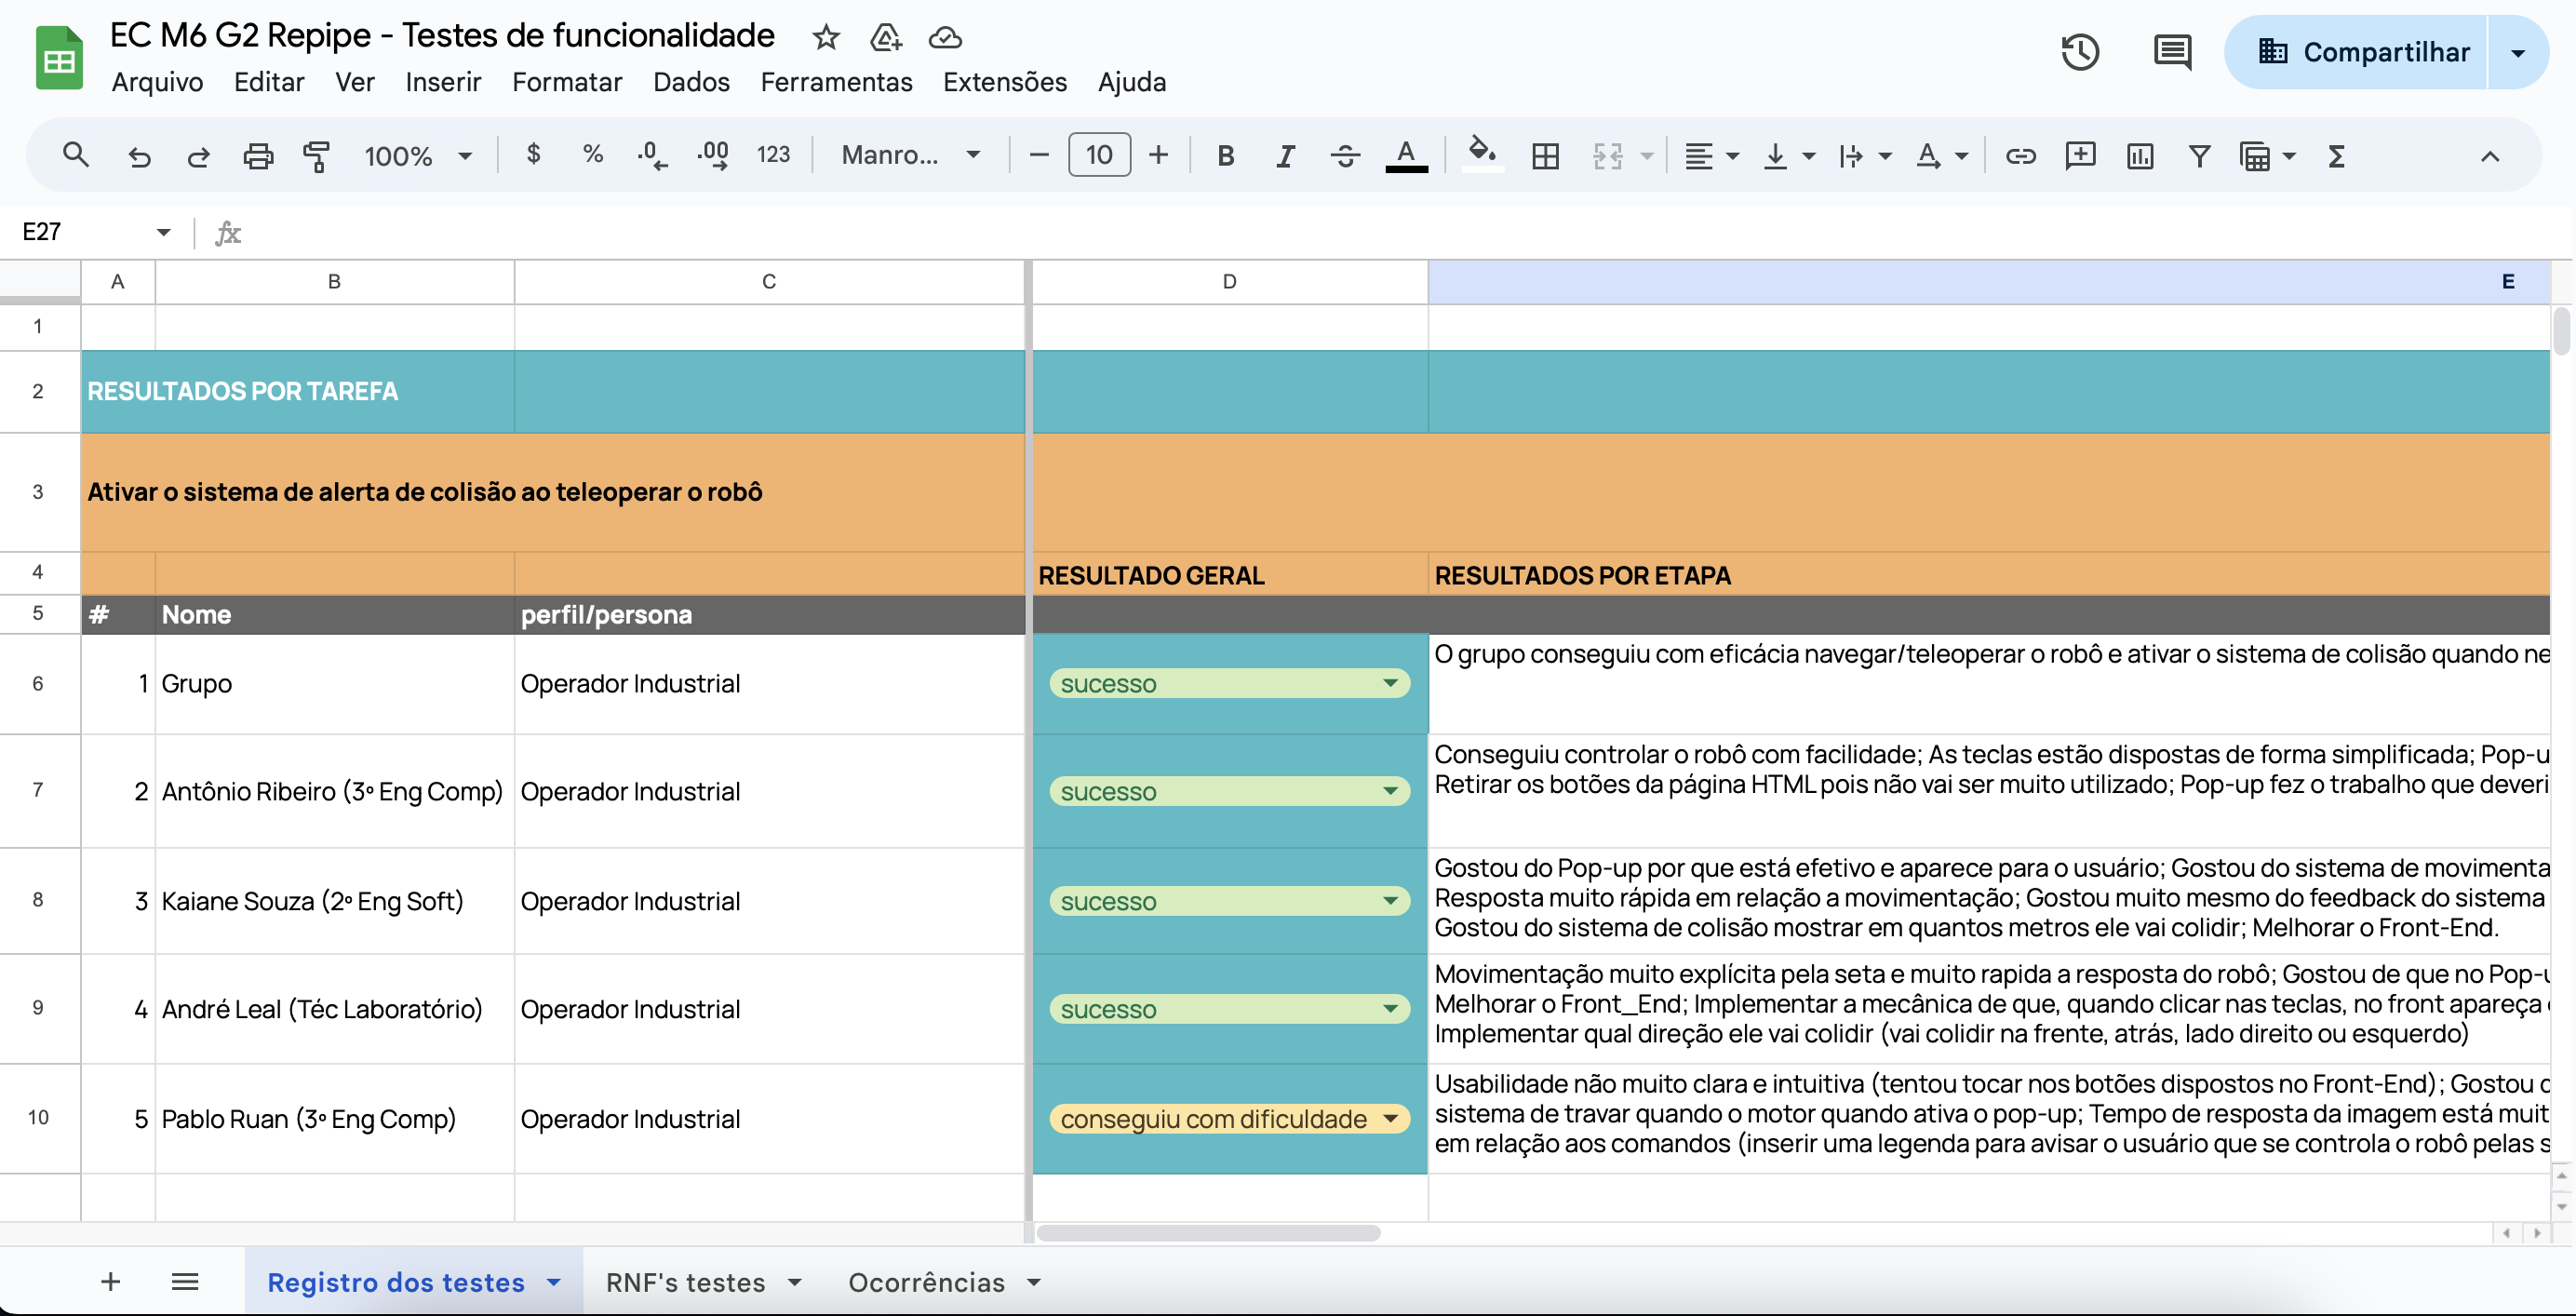Select the Registro dos testes tab

(414, 1282)
